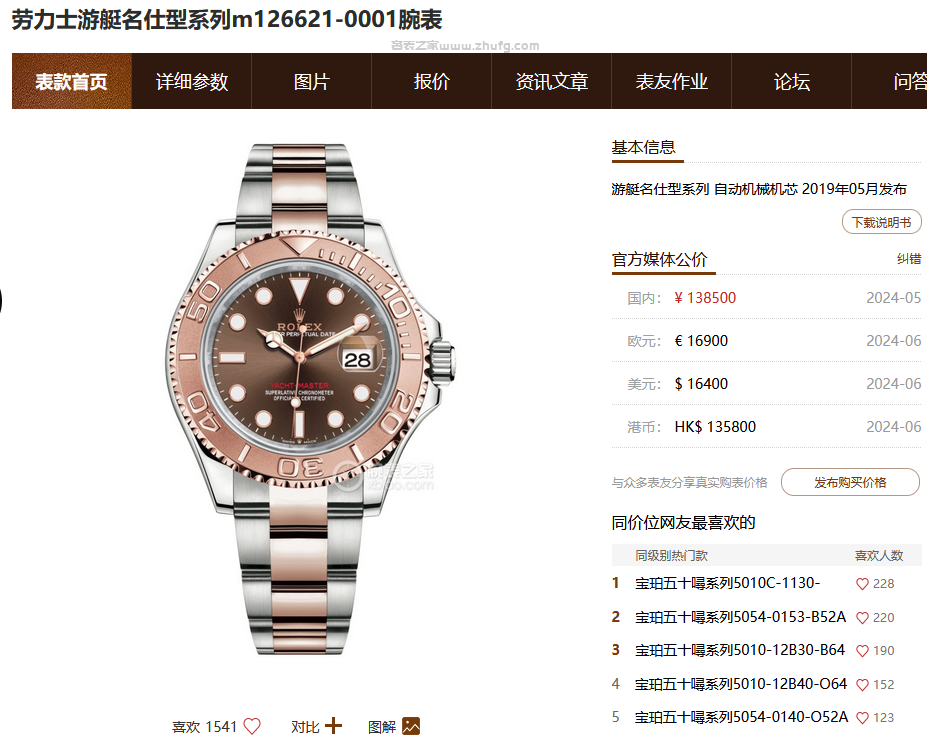Click the Rolex Yacht-Master watch image

point(310,398)
